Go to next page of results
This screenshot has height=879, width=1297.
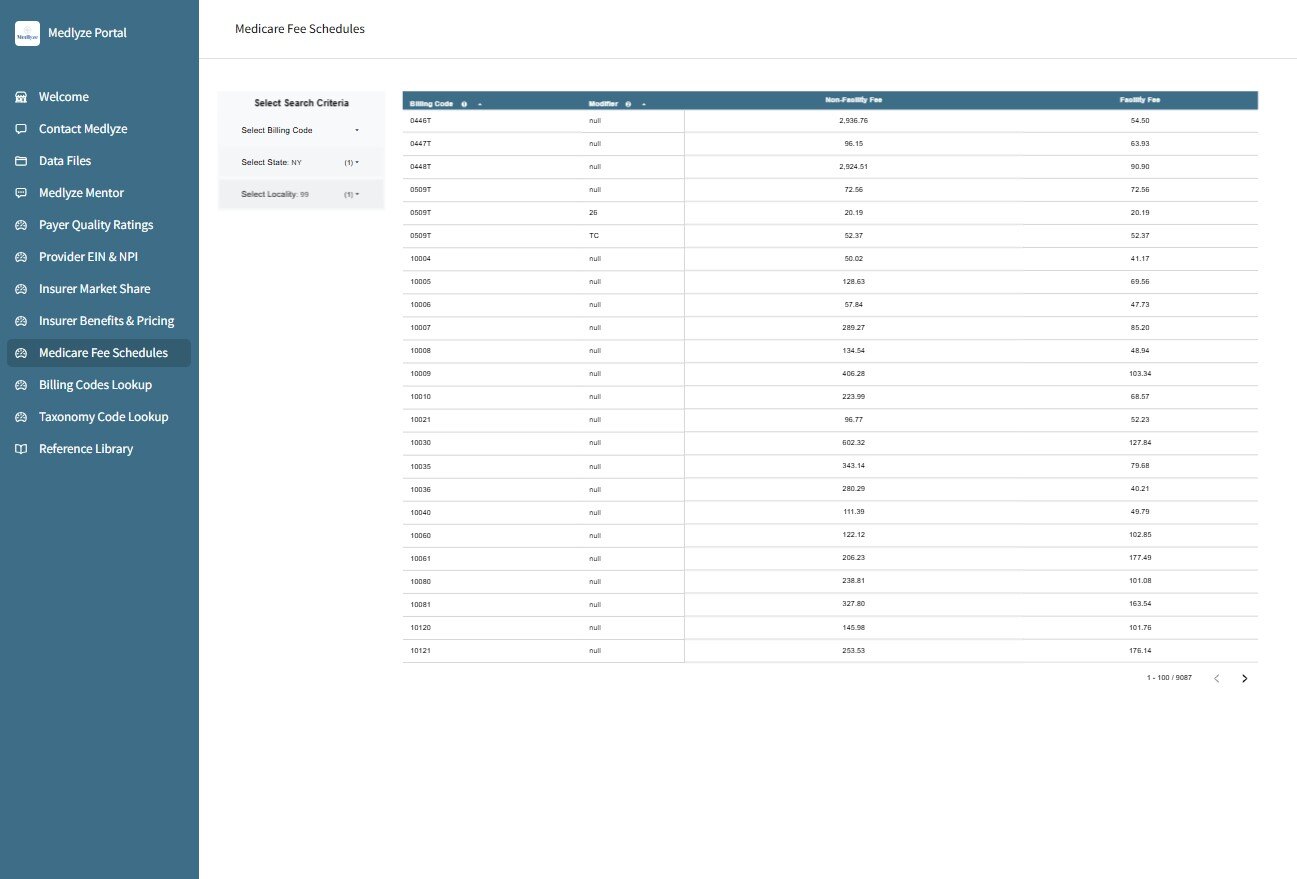(x=1244, y=678)
